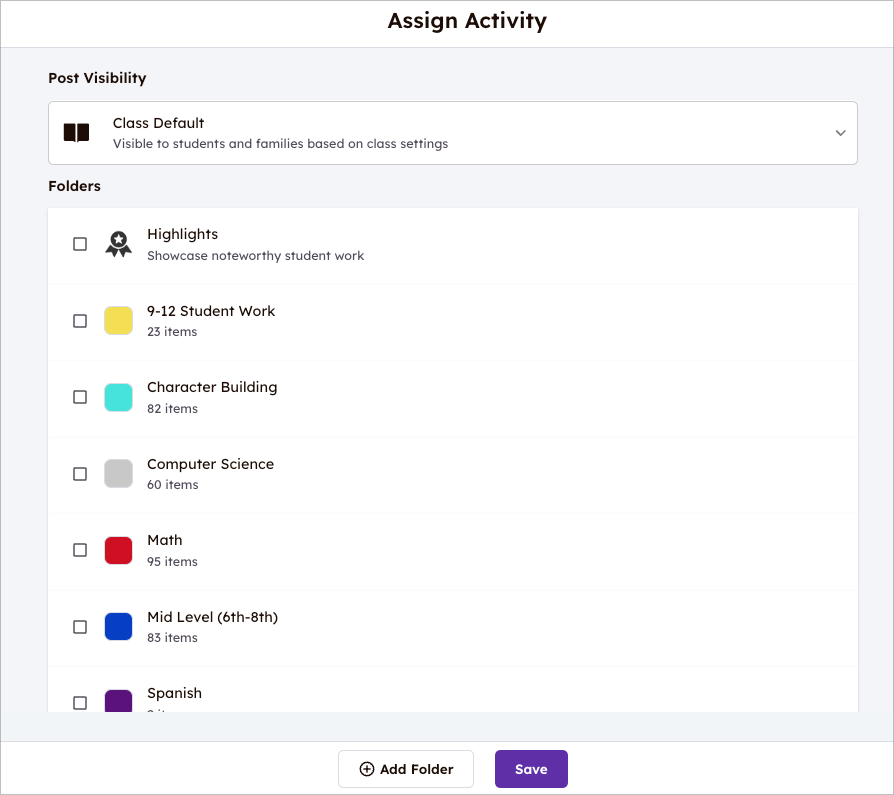Click the Add Folder button
Image resolution: width=894 pixels, height=795 pixels.
(406, 769)
